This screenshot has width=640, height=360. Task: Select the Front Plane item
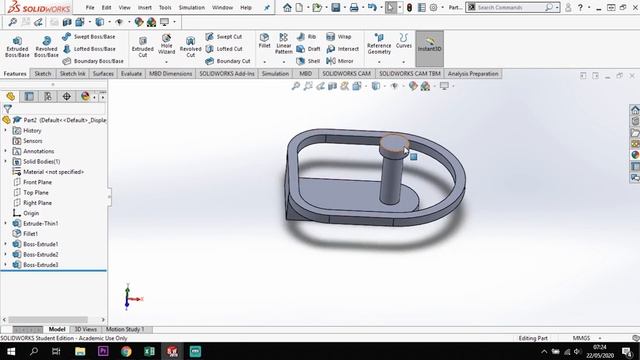pos(32,182)
